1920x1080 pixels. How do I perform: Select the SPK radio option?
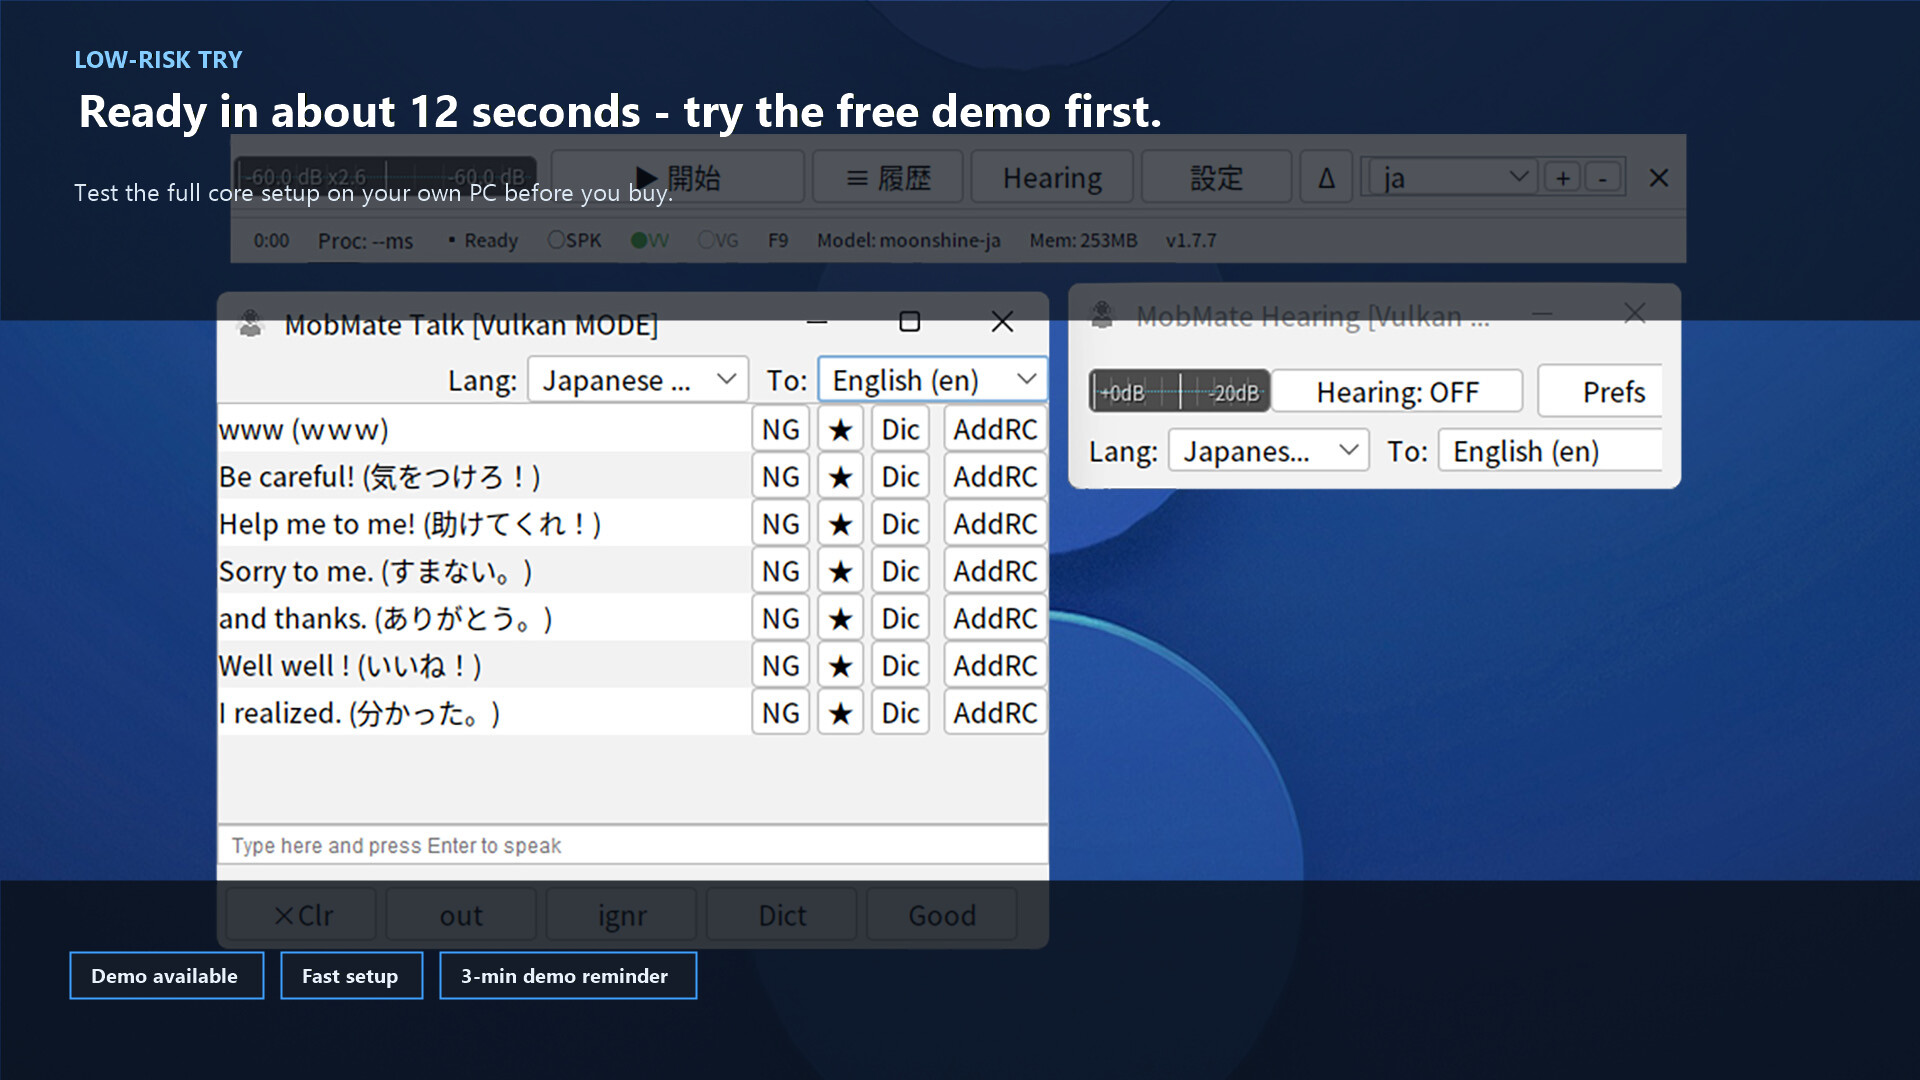pos(556,240)
